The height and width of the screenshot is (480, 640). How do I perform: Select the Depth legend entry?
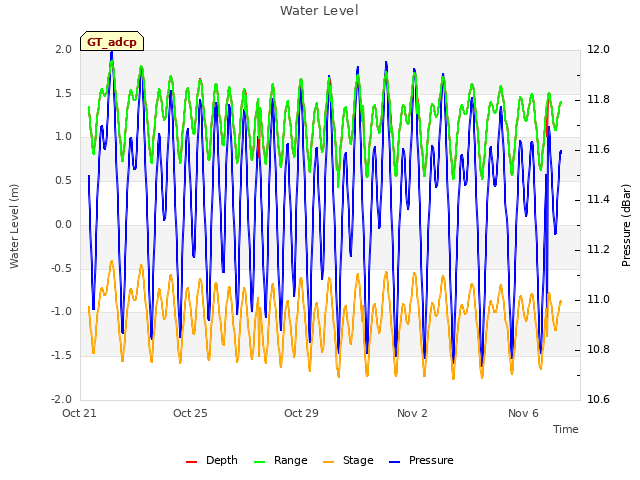pos(212,460)
